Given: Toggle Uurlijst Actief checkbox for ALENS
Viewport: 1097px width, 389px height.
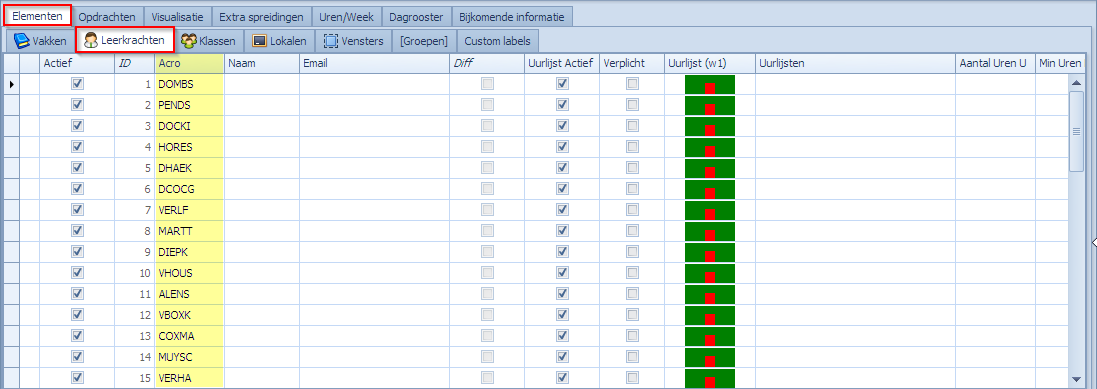Looking at the screenshot, I should (x=562, y=293).
